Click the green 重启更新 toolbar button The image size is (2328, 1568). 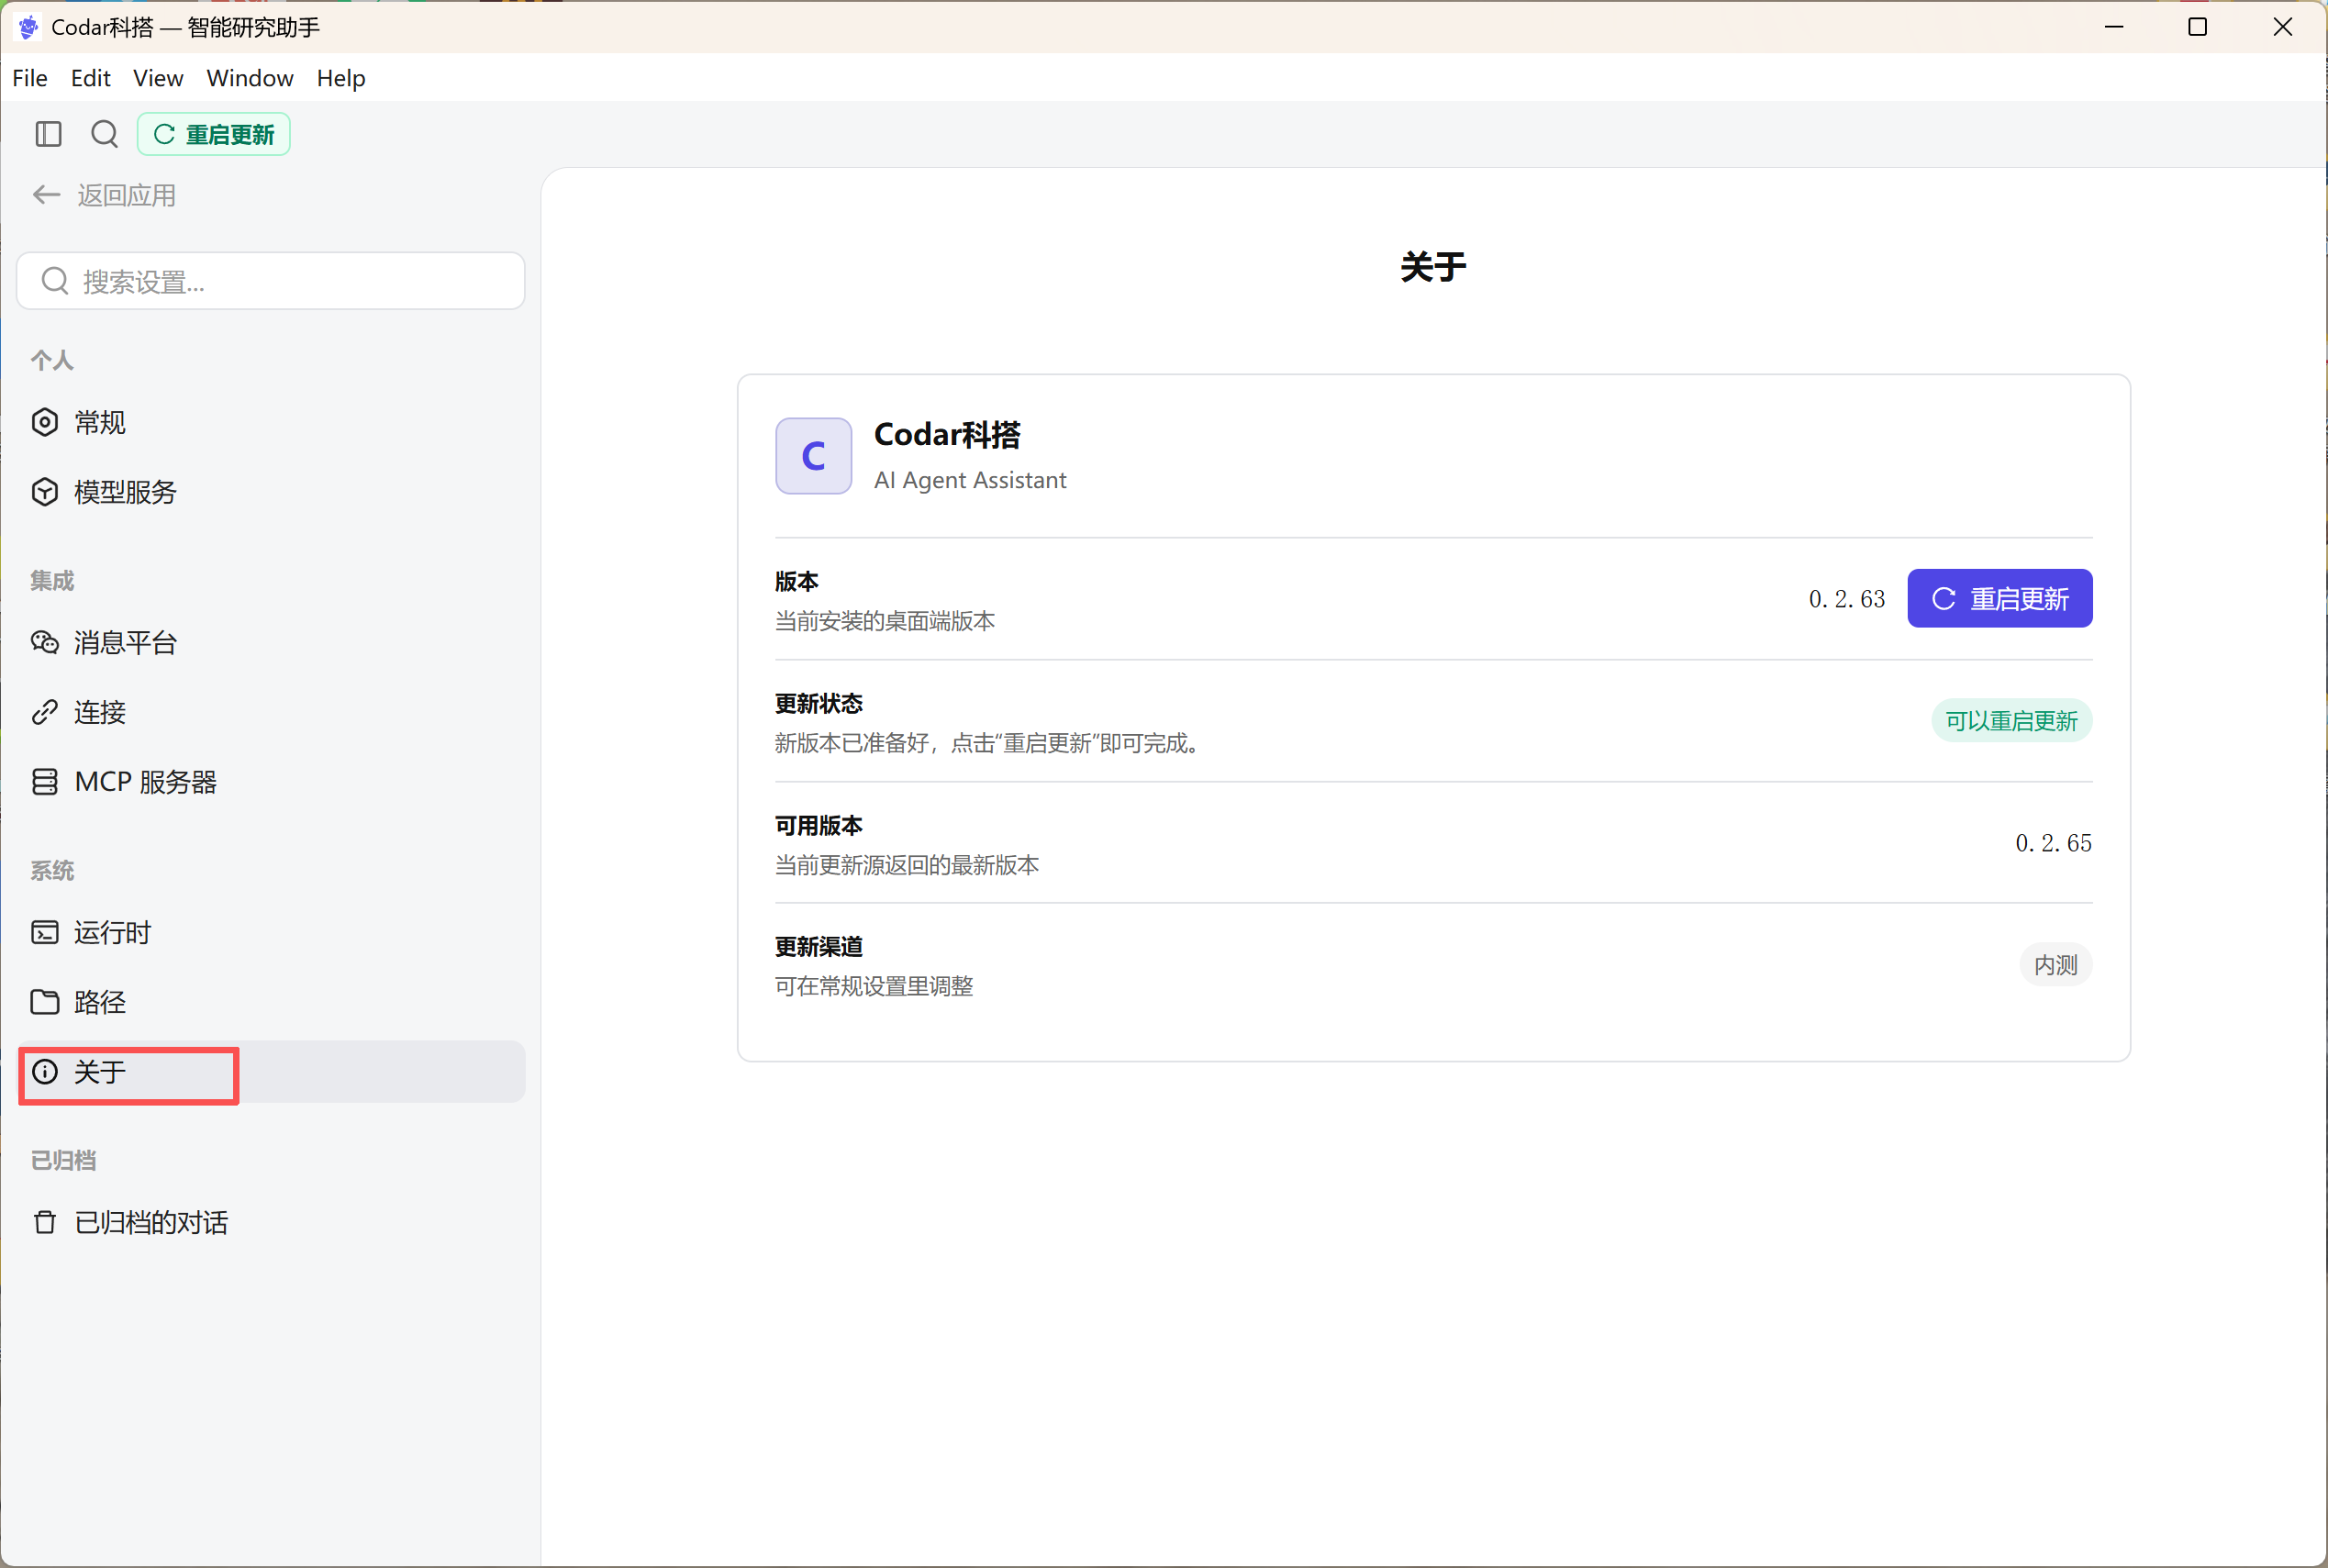(214, 134)
